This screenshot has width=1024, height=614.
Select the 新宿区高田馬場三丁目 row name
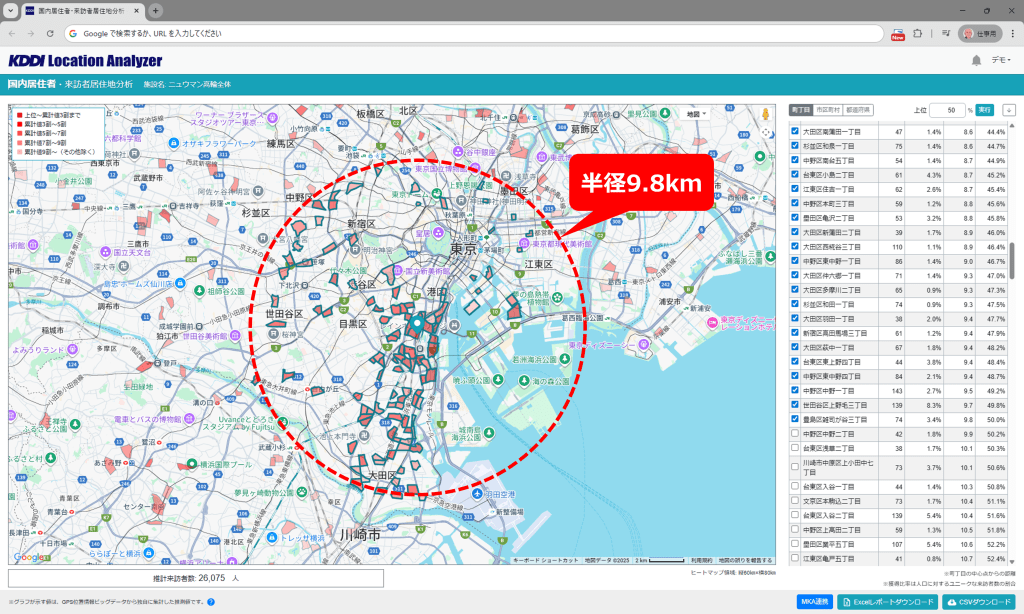pos(835,333)
